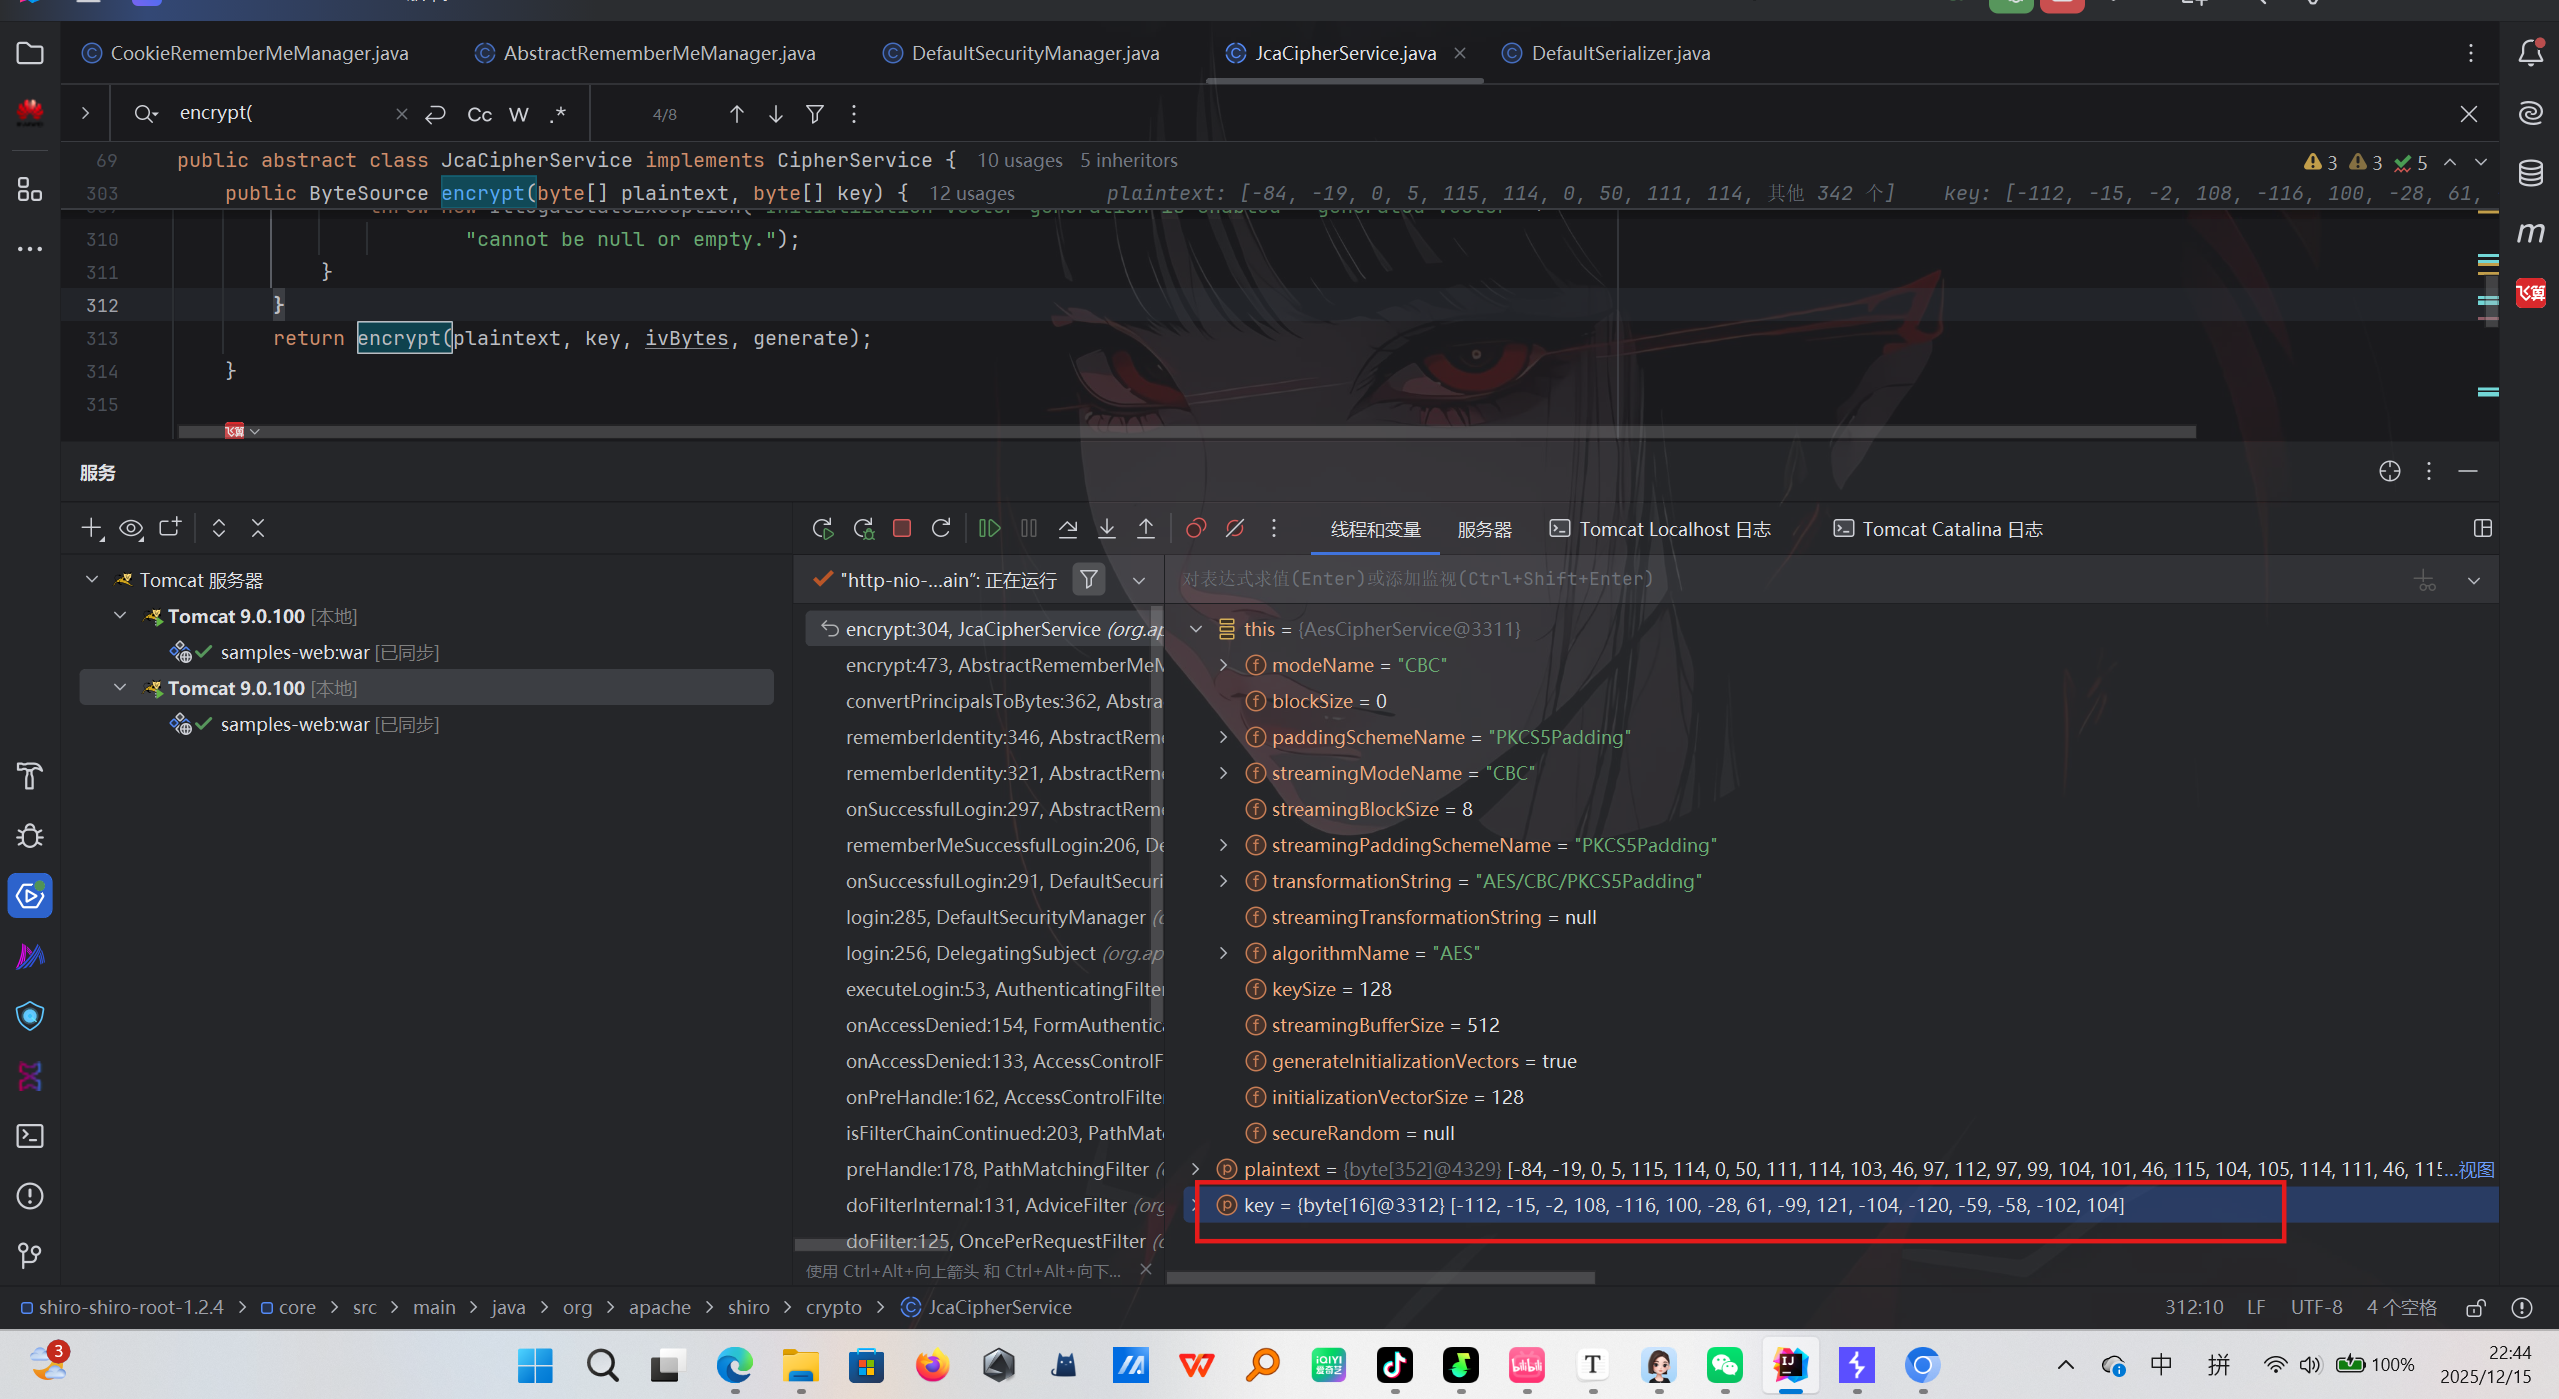2559x1399 pixels.
Task: Stop the running Tomcat debug session
Action: (x=902, y=528)
